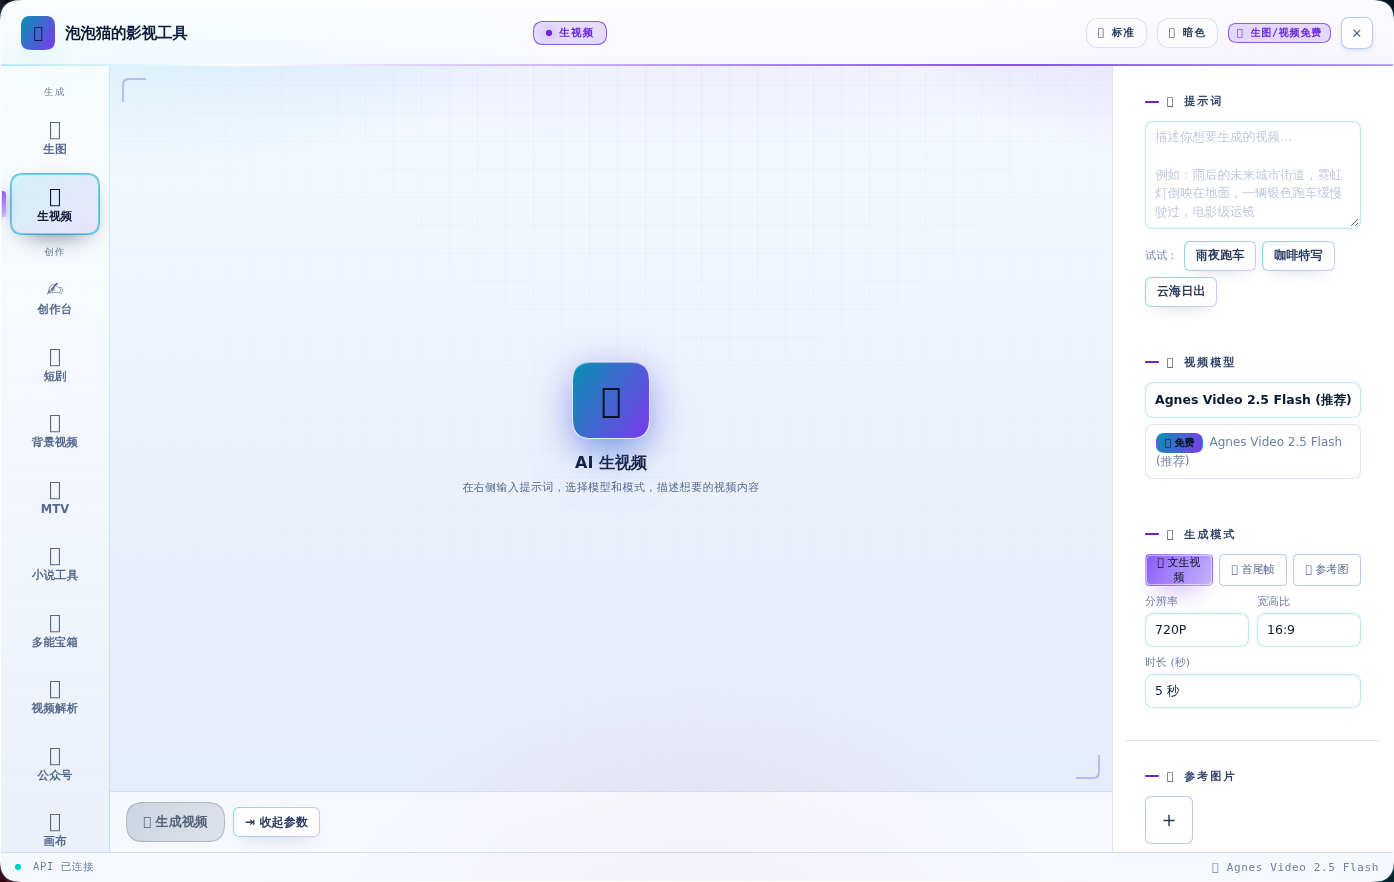Open the 创作台 sidebar item

tap(55, 298)
